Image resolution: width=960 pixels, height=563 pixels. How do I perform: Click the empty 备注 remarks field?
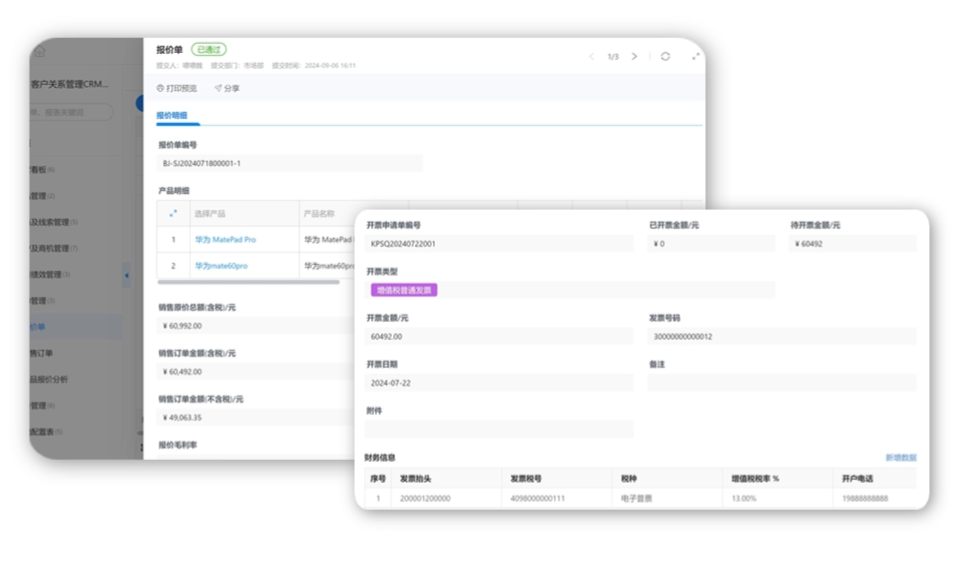click(782, 383)
